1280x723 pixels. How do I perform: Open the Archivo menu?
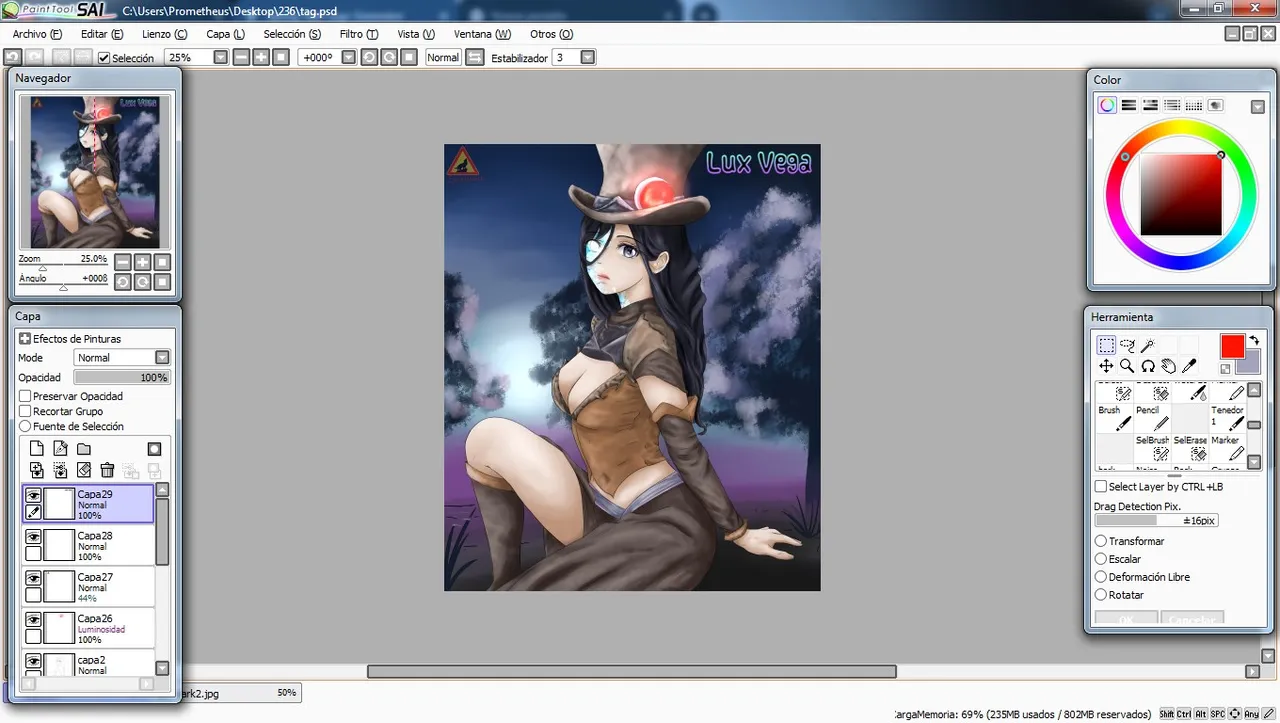tap(37, 34)
